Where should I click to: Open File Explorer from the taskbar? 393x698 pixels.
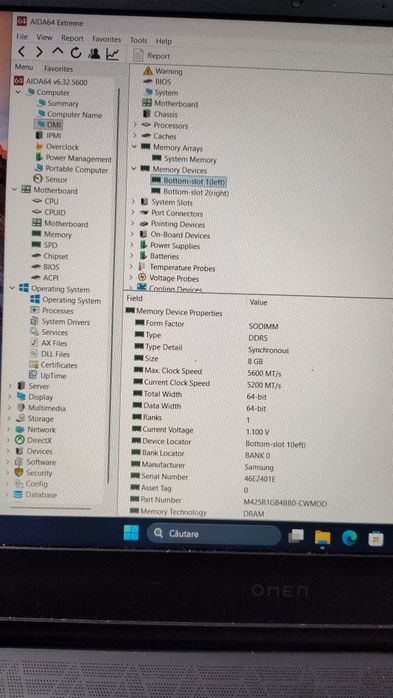(x=322, y=537)
